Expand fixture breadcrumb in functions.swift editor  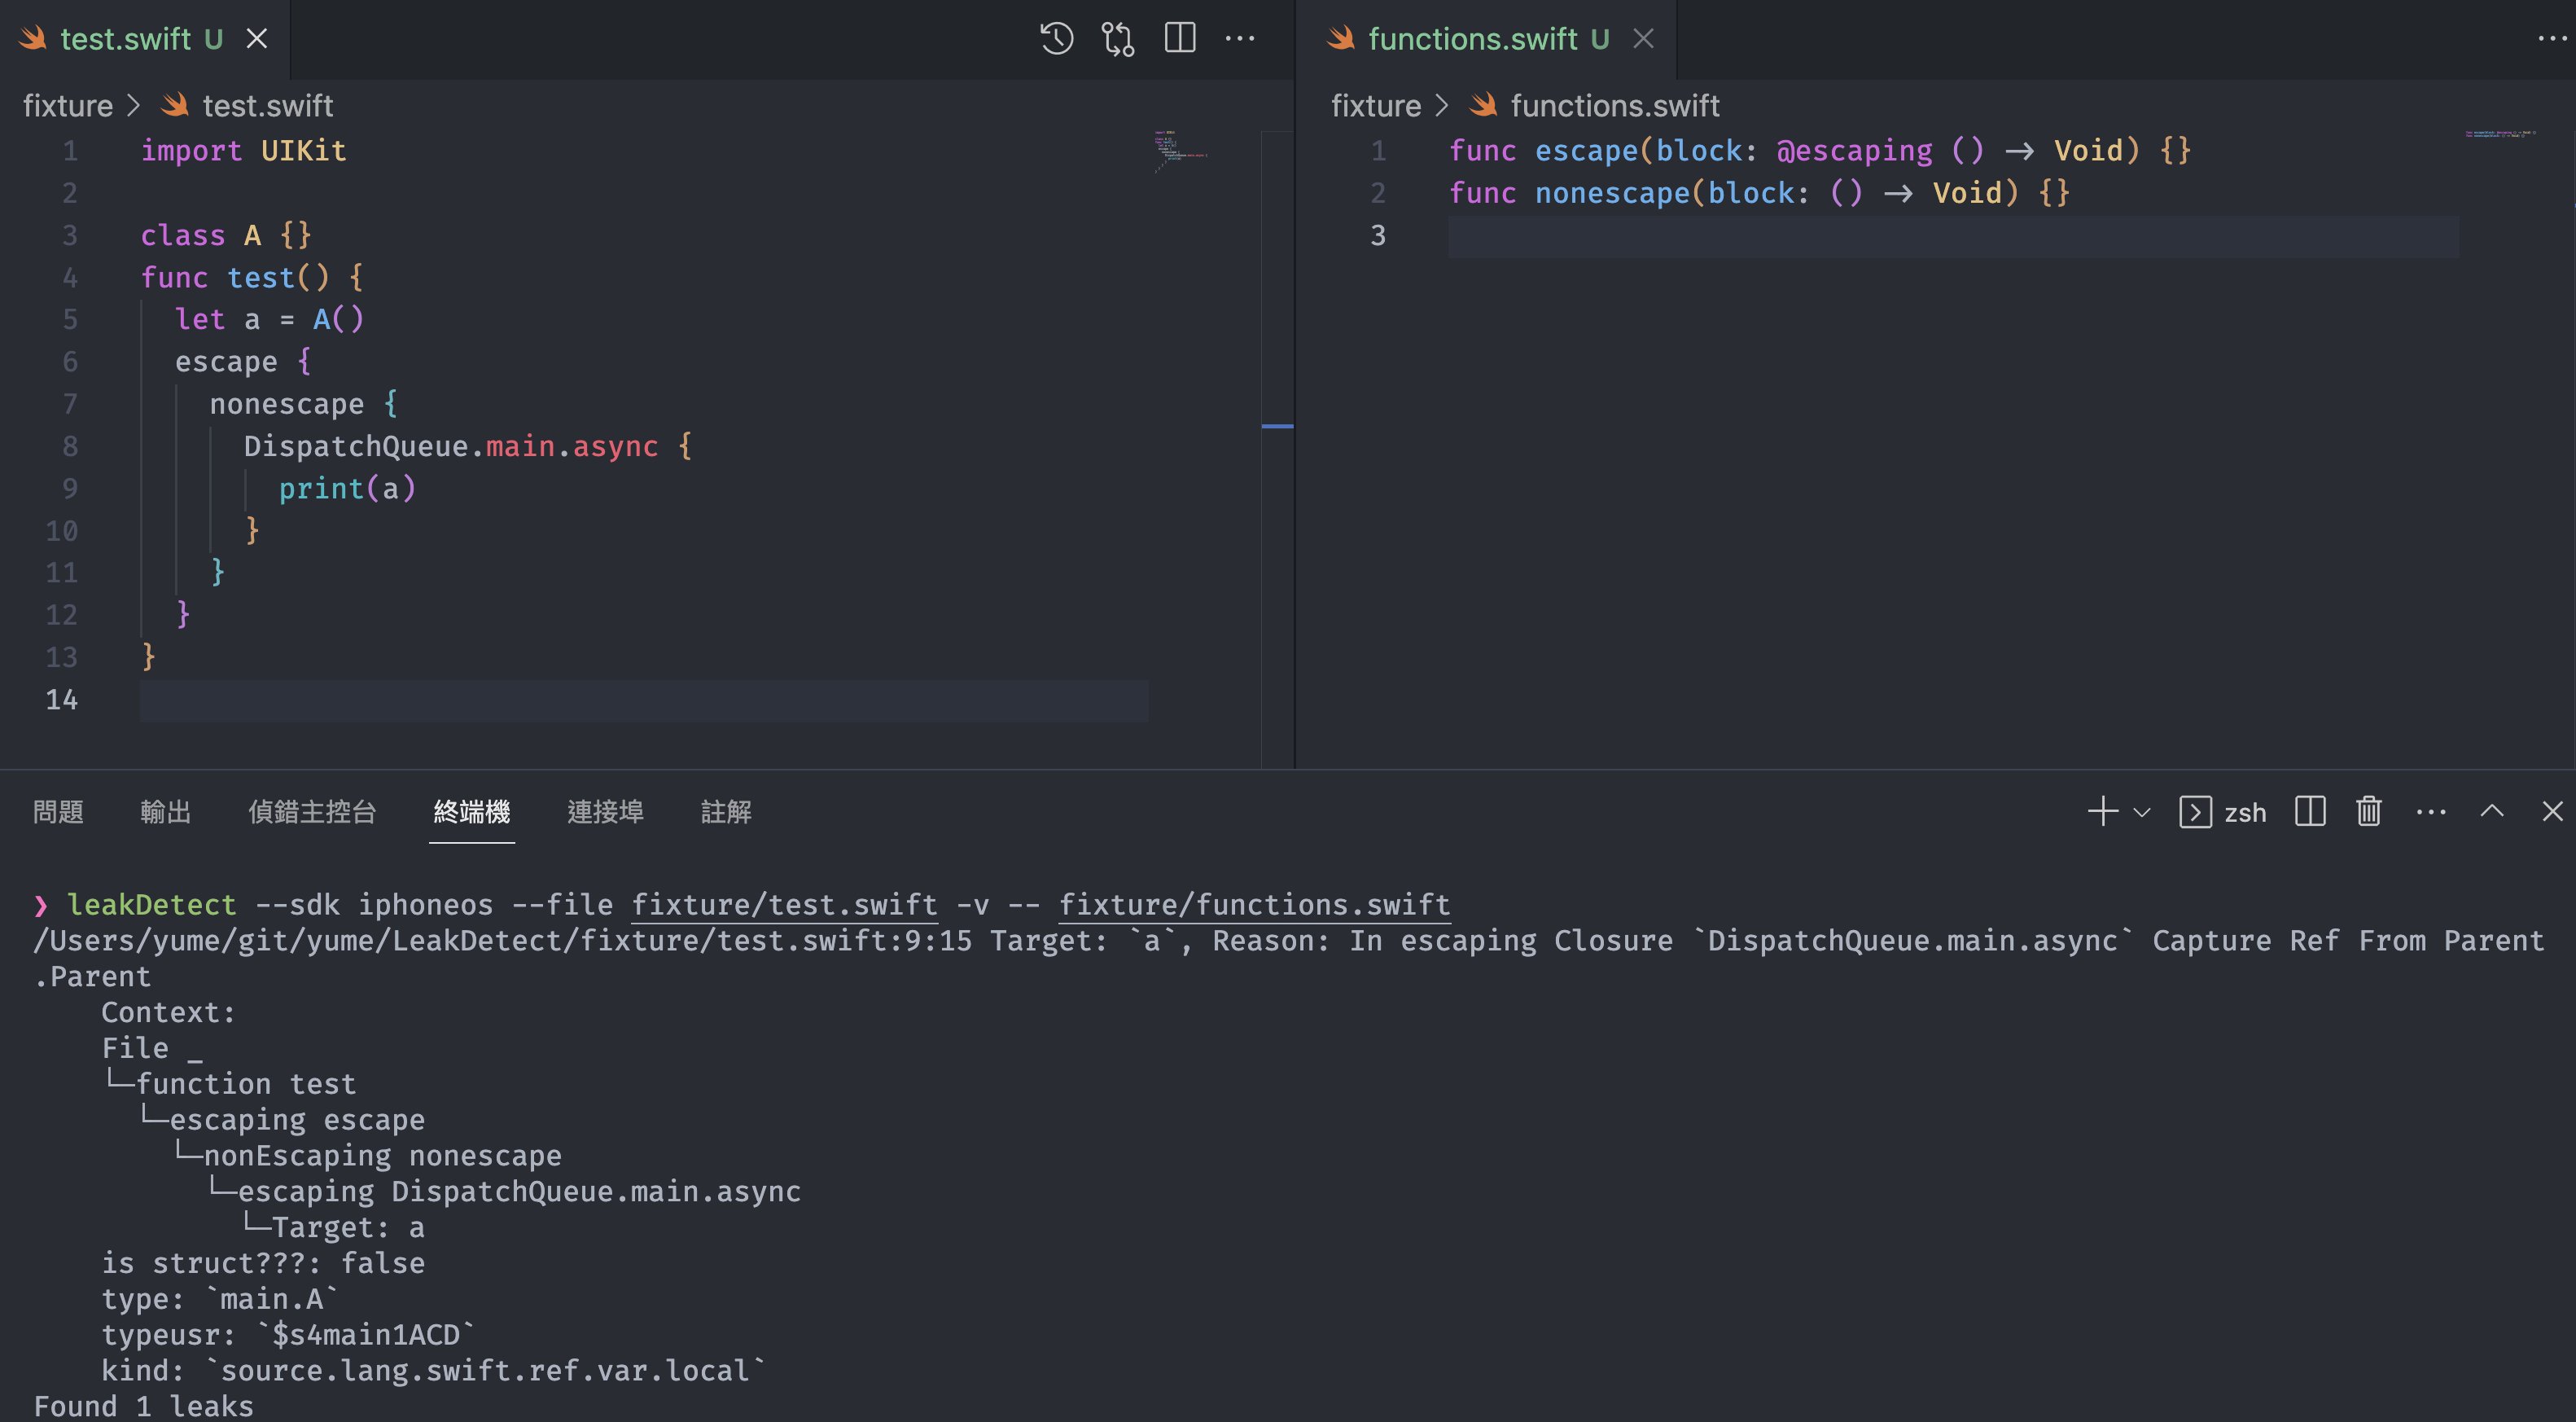[x=1375, y=106]
